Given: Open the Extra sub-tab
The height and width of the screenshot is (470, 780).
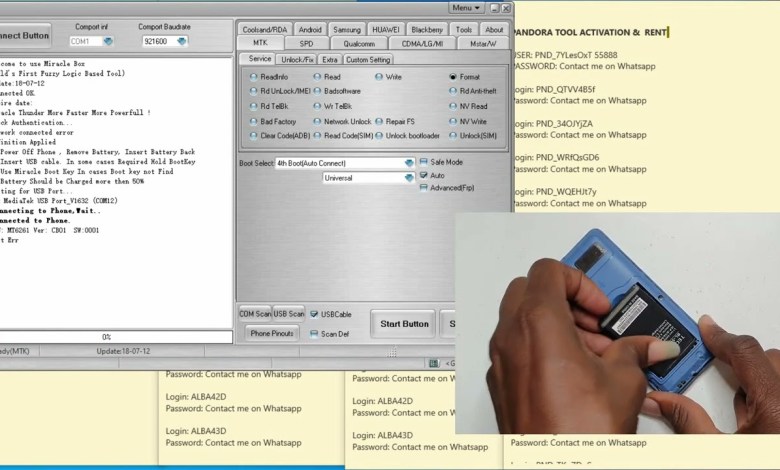Looking at the screenshot, I should pos(329,59).
